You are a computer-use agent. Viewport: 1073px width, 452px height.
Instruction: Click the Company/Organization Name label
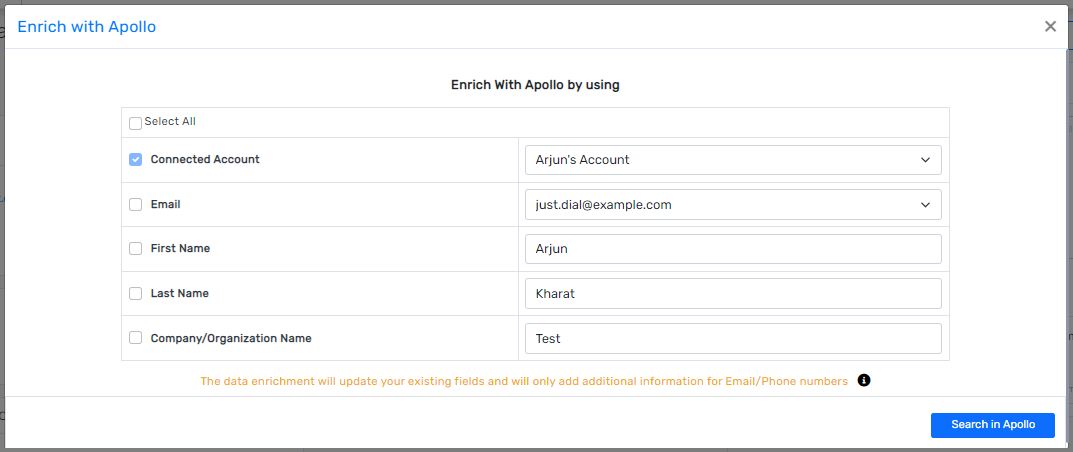pyautogui.click(x=231, y=338)
